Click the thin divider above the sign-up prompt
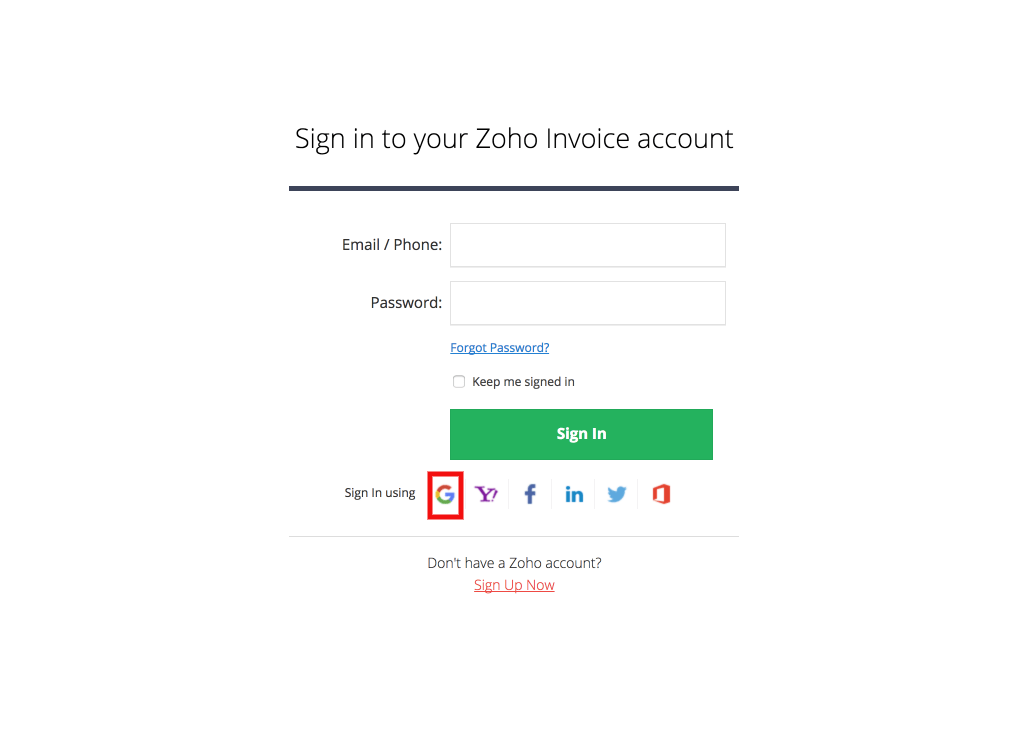The image size is (1017, 748). point(514,537)
